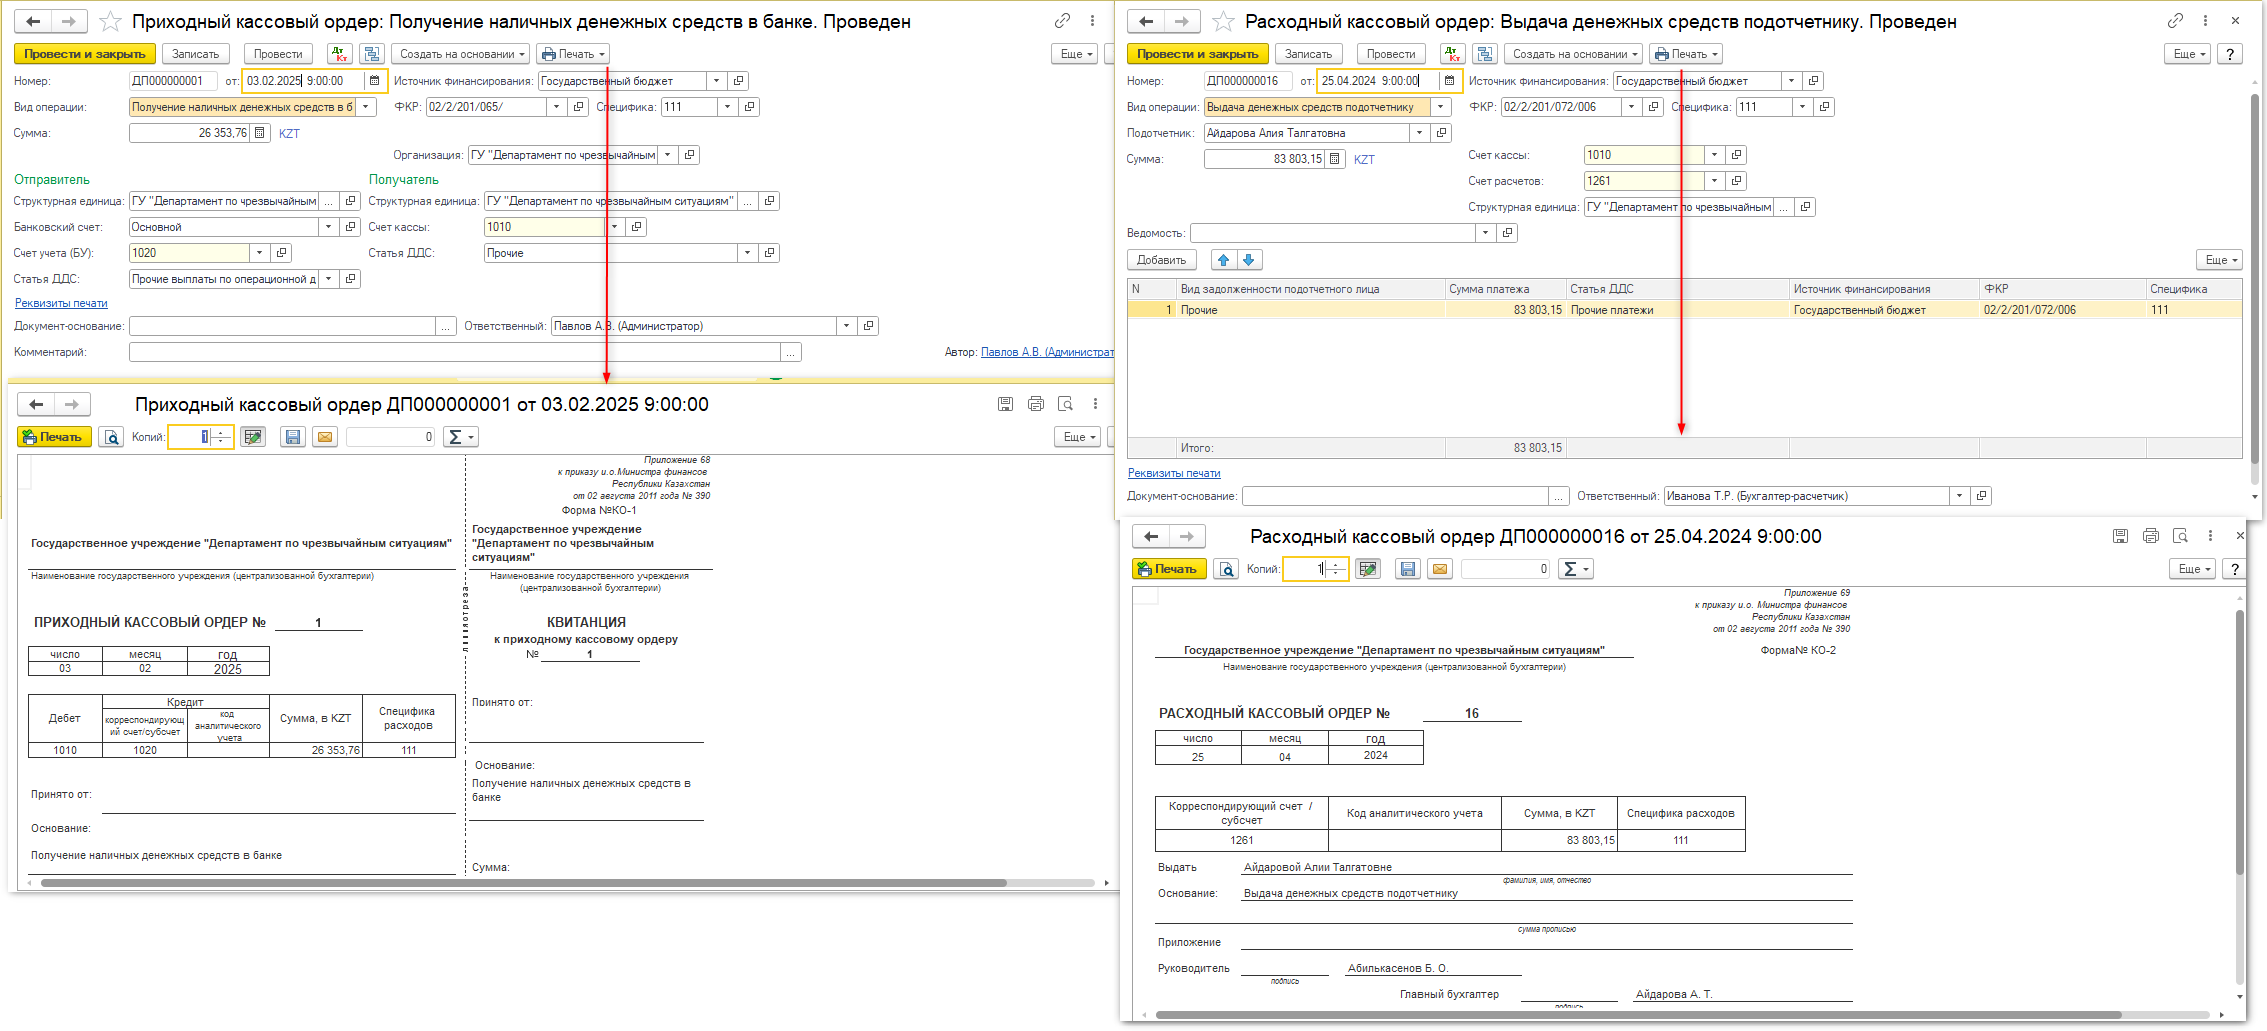Expand the Счет расчетов 1261 dropdown
Viewport: 2267px width, 1031px height.
coord(1714,181)
